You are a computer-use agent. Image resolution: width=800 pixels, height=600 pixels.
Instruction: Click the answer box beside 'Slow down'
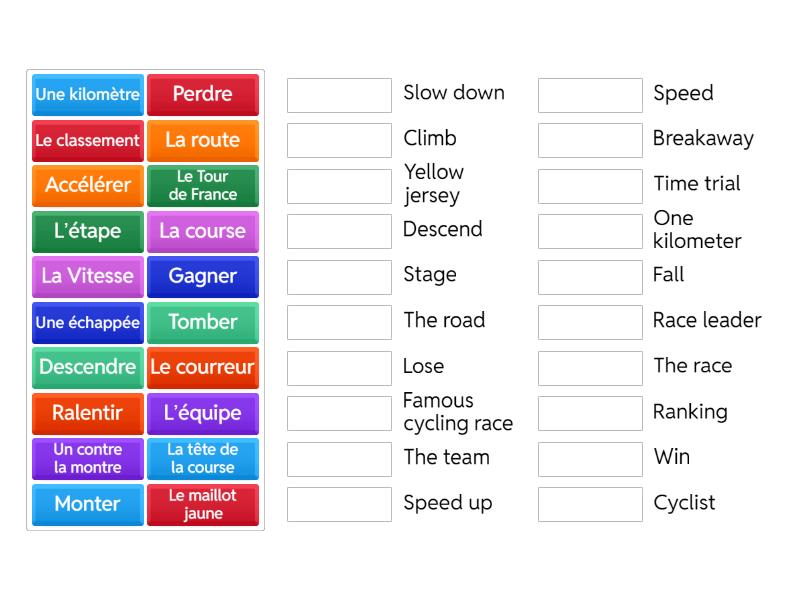pyautogui.click(x=339, y=95)
